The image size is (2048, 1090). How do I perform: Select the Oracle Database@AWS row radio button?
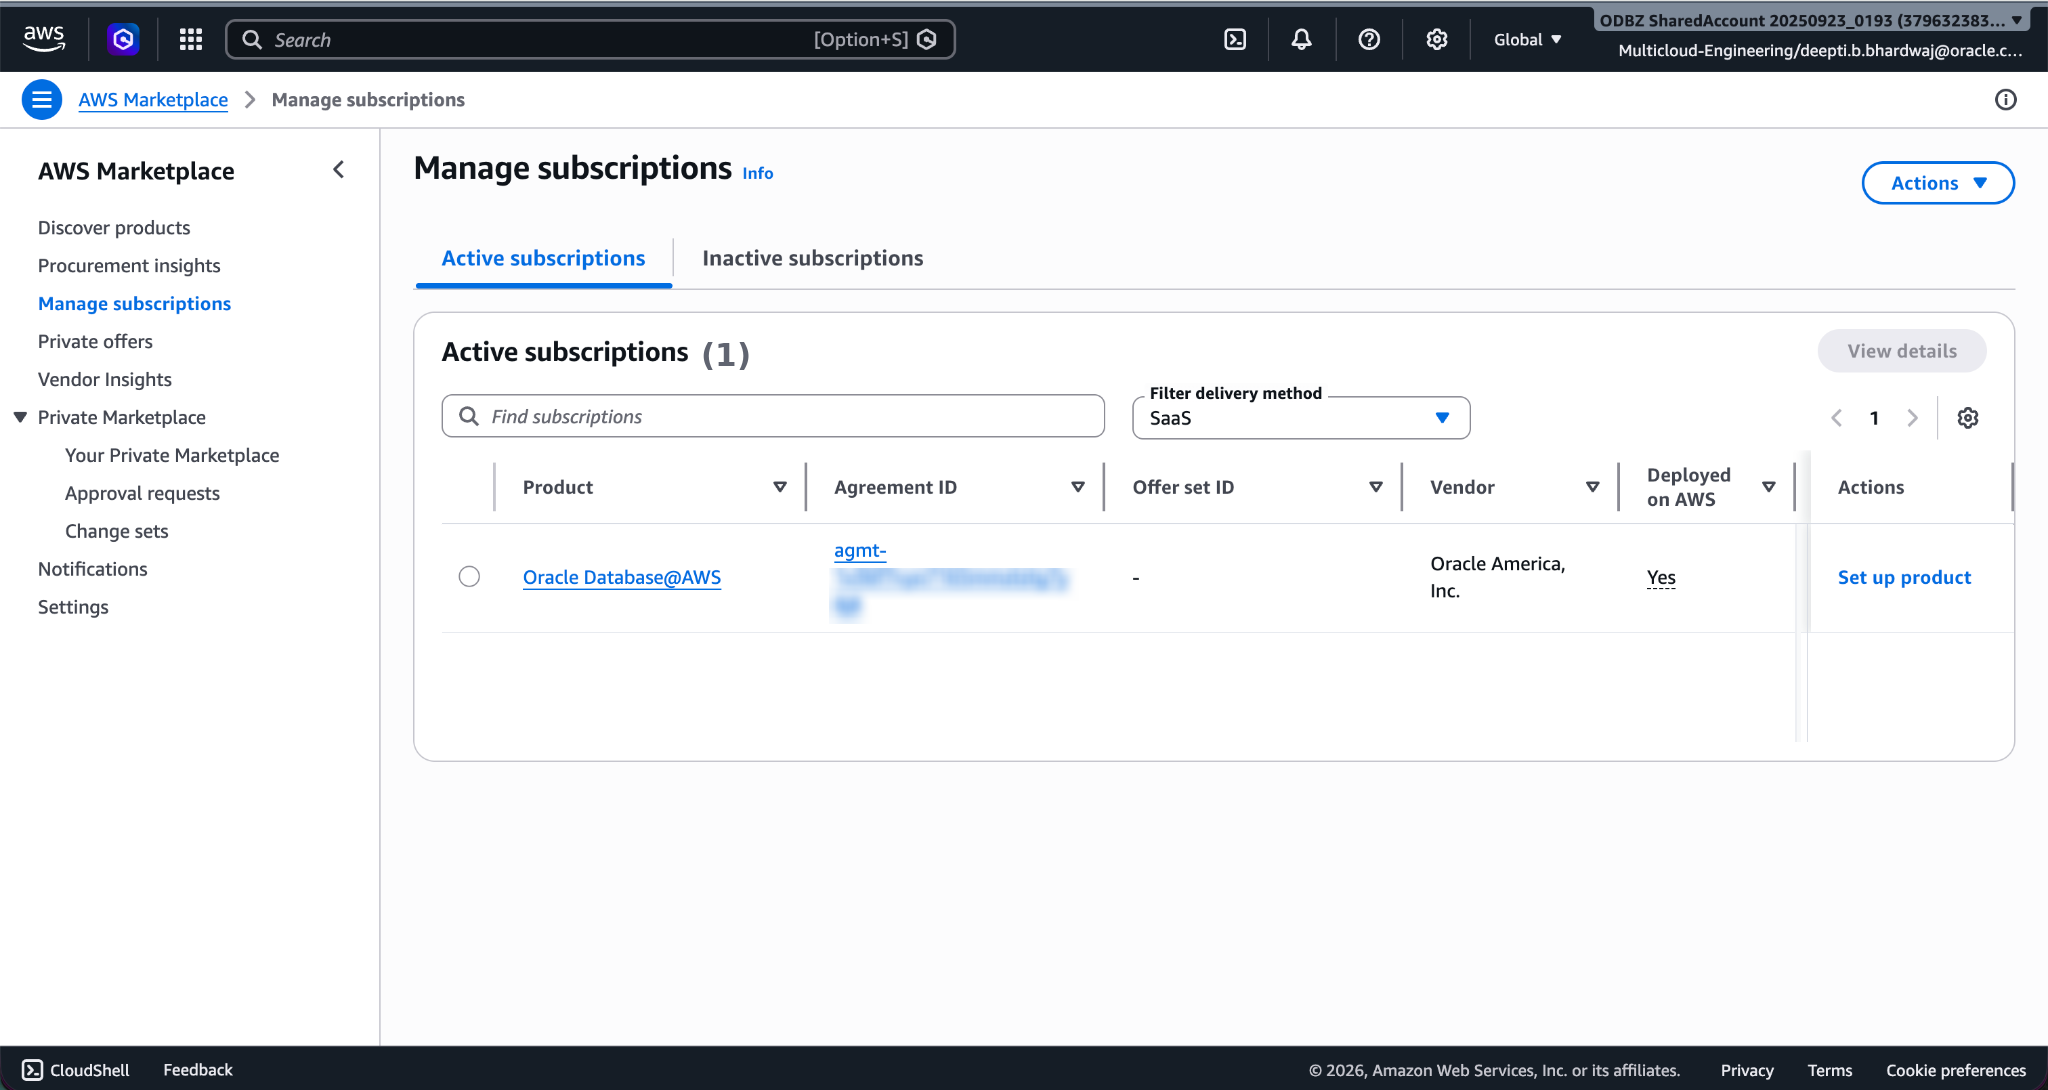[469, 576]
